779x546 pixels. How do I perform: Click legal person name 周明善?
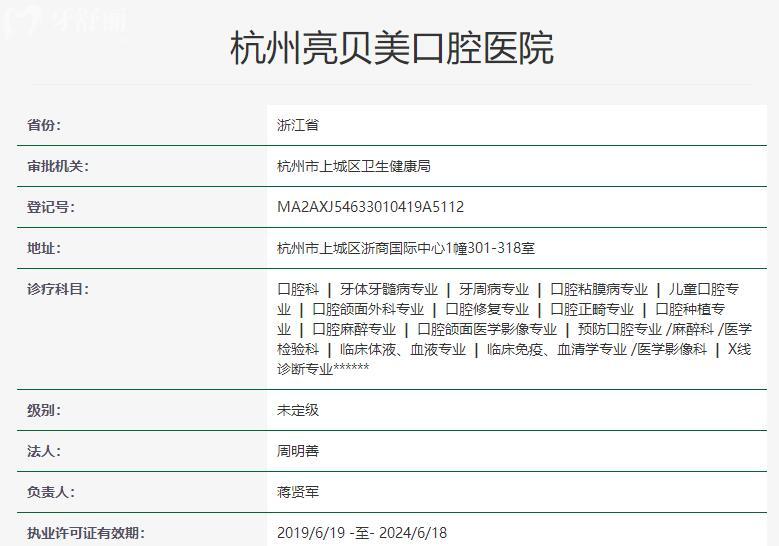[x=298, y=451]
